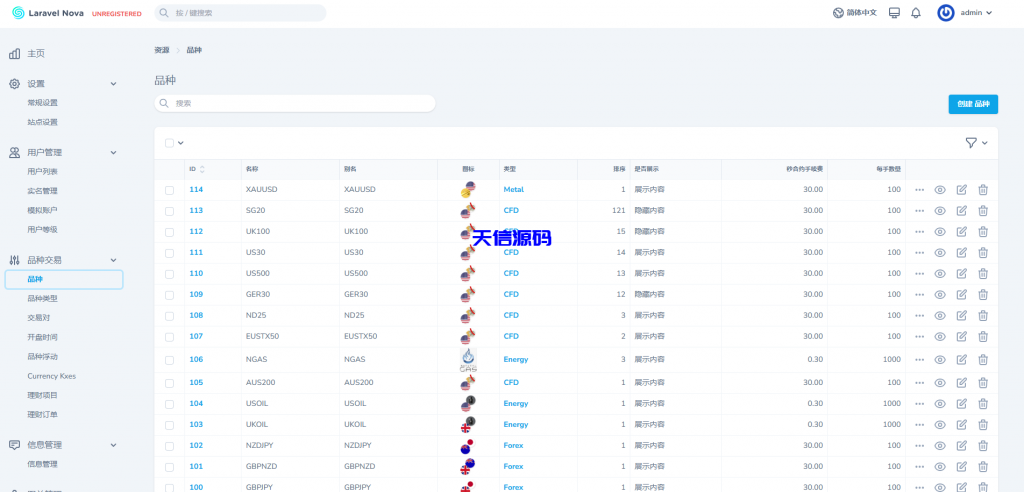
Task: Open the admin user dropdown
Action: (966, 13)
